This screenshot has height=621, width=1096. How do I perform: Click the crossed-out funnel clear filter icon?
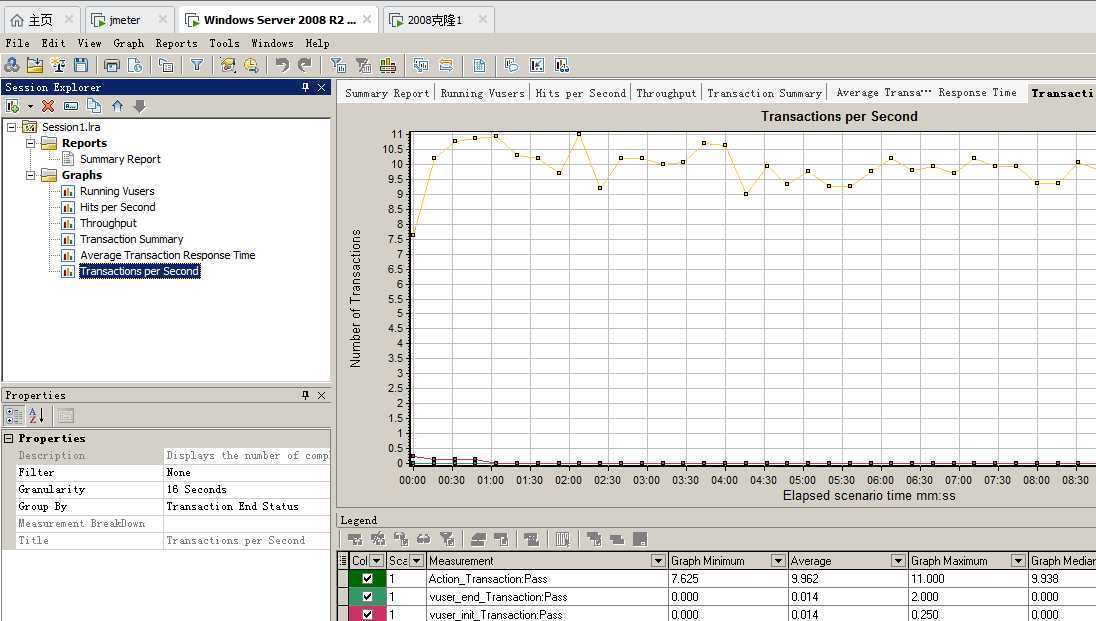363,65
